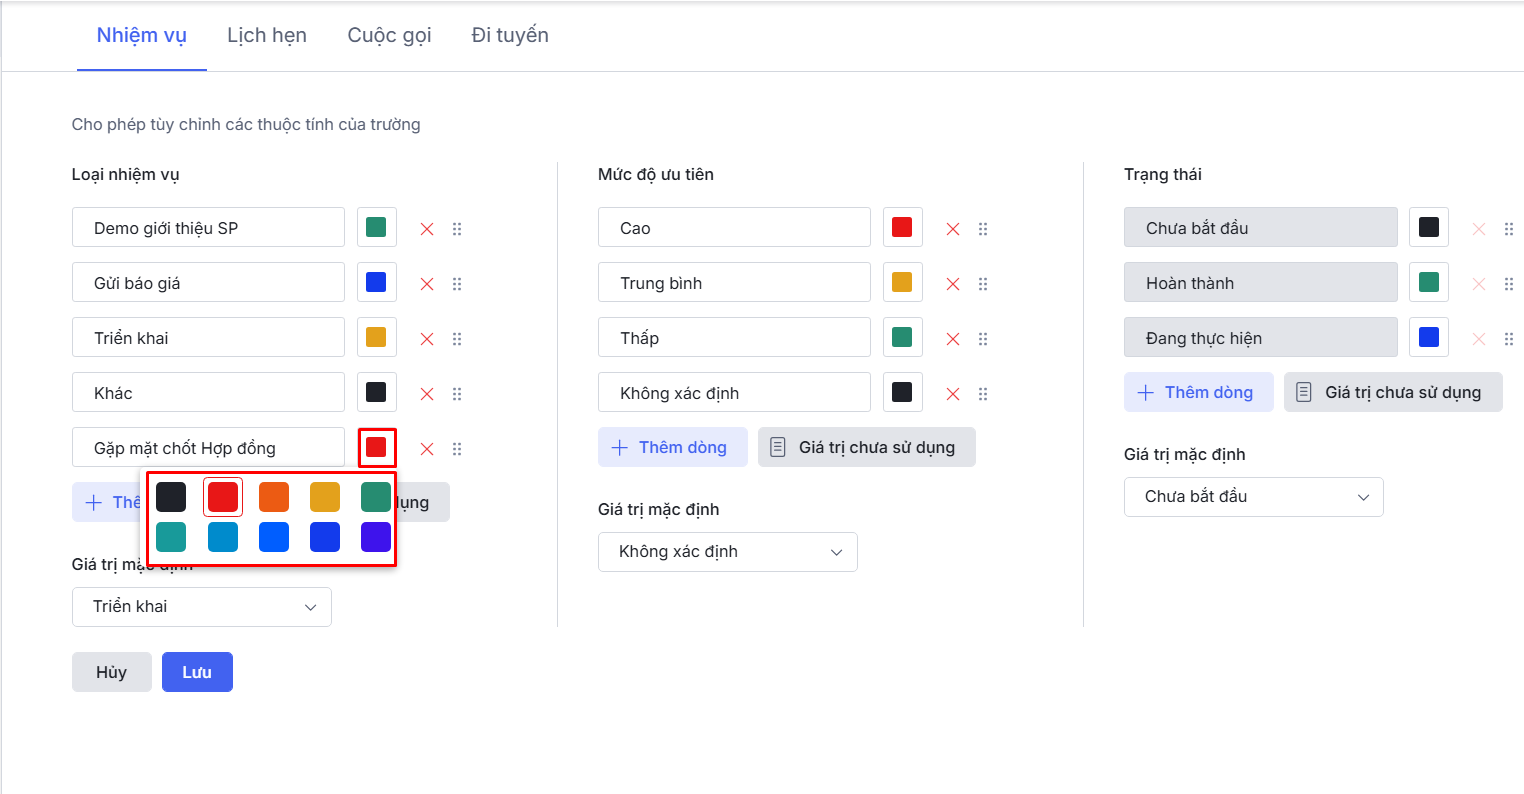Go to the 'Đi tuyến' tab
This screenshot has width=1524, height=794.
tap(510, 36)
